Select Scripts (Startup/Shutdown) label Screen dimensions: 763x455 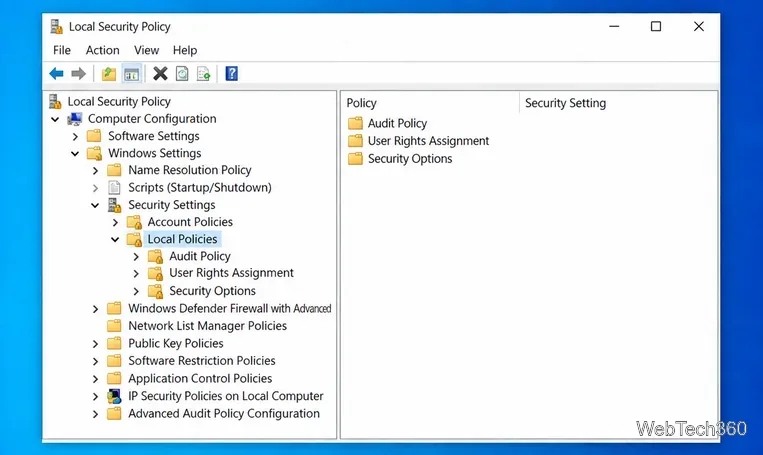coord(200,187)
